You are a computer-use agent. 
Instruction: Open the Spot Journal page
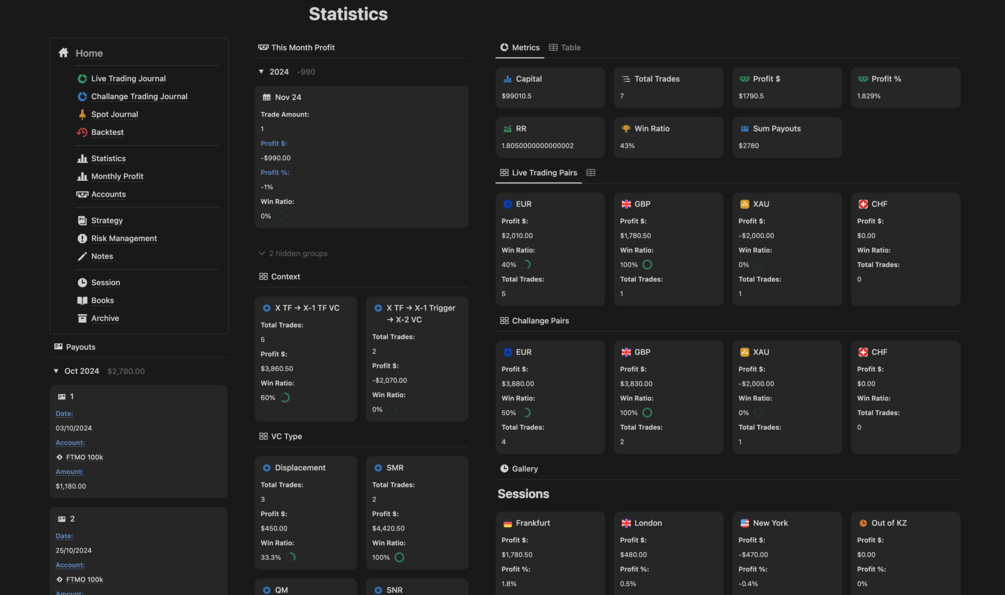[x=115, y=114]
